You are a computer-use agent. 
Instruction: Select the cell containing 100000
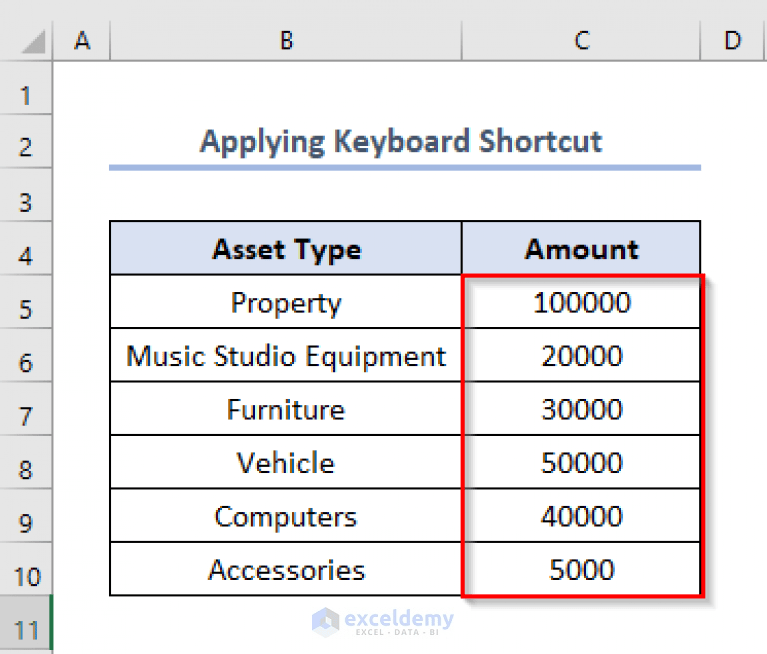581,302
